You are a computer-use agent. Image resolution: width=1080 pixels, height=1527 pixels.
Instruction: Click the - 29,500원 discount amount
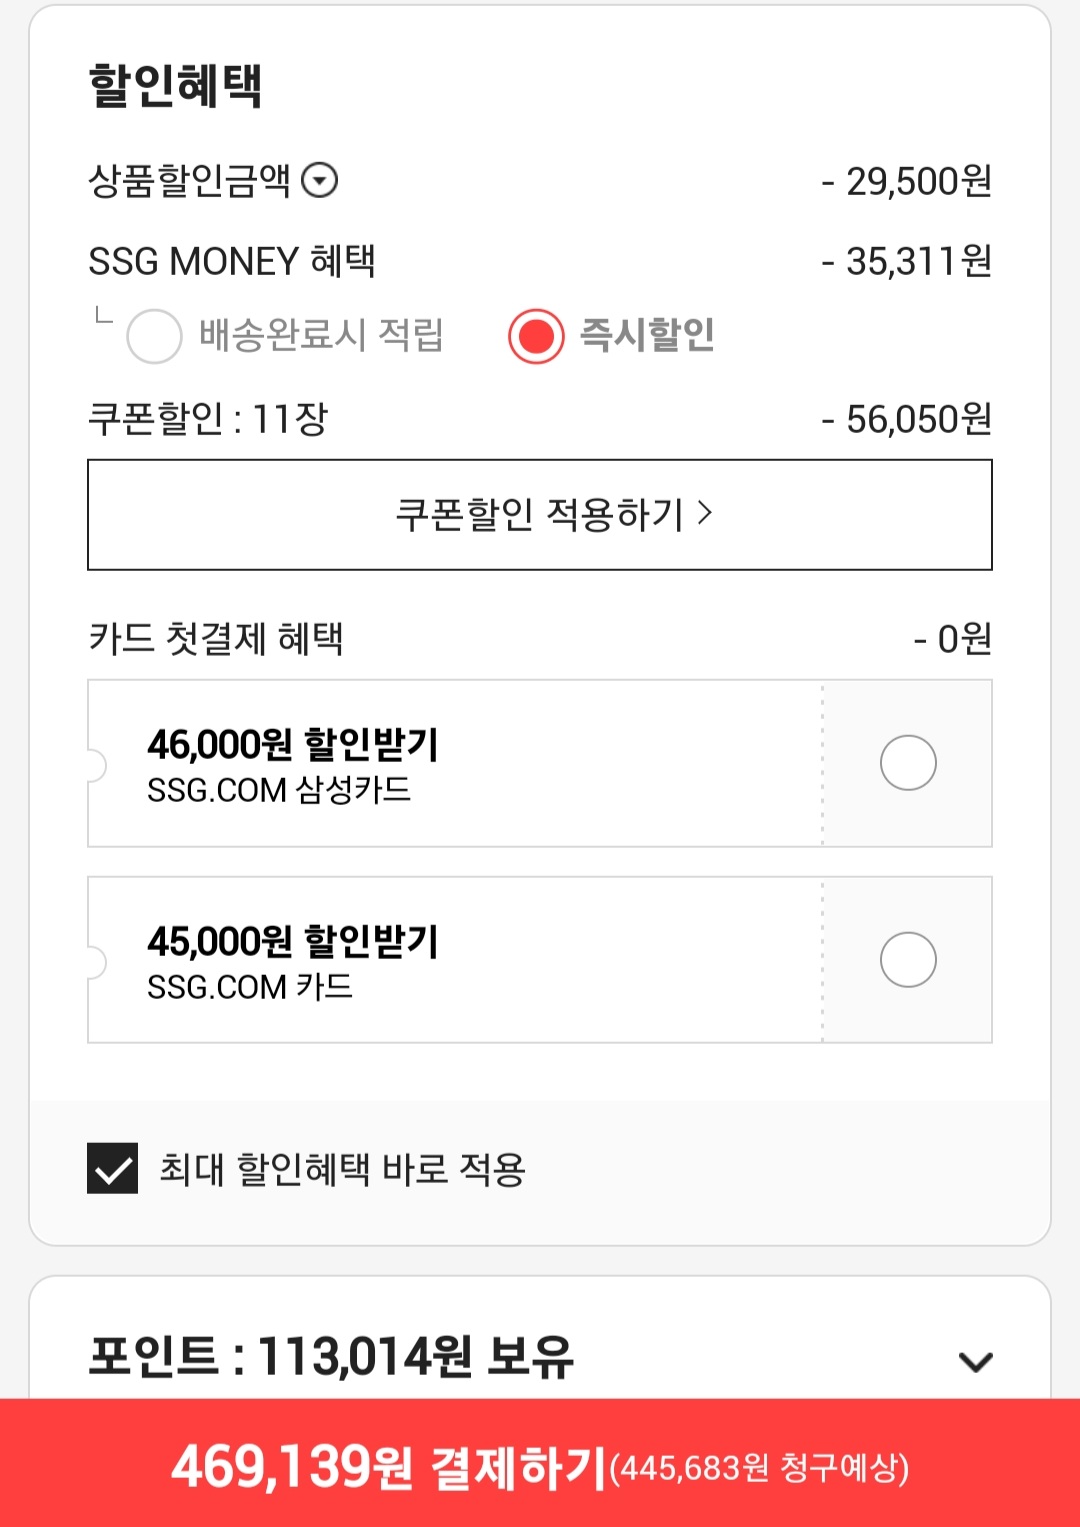click(x=906, y=181)
